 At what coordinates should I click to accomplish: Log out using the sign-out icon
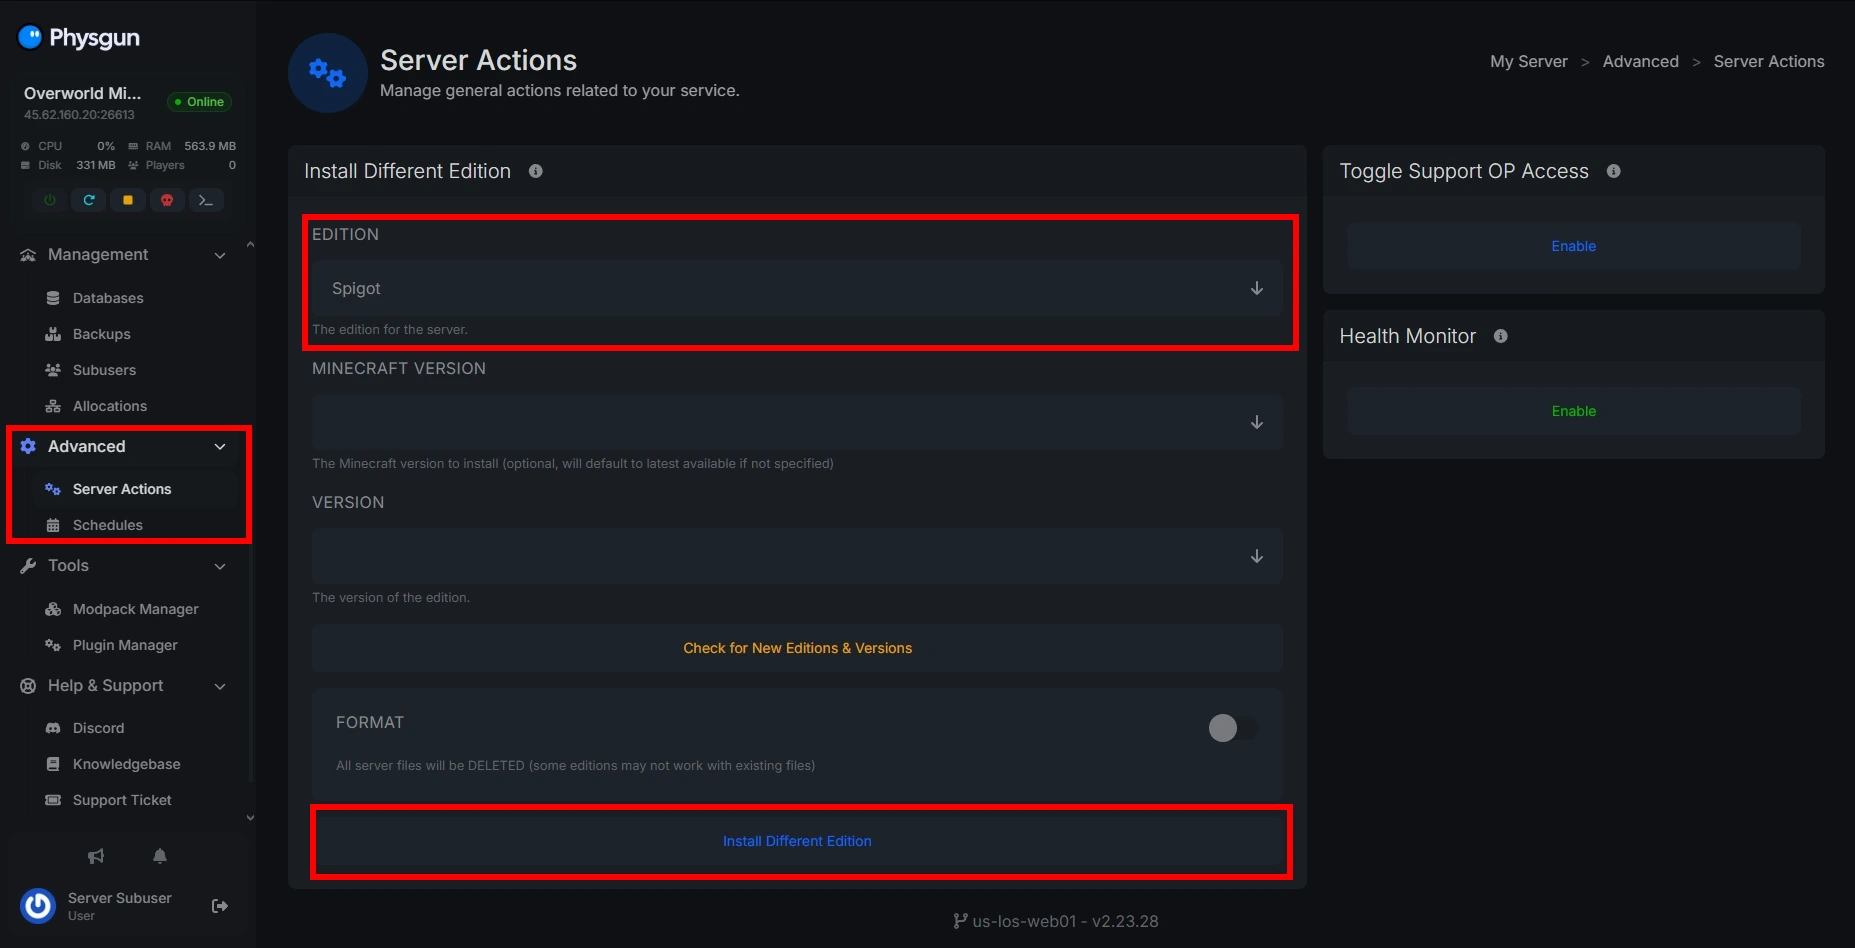(x=220, y=906)
